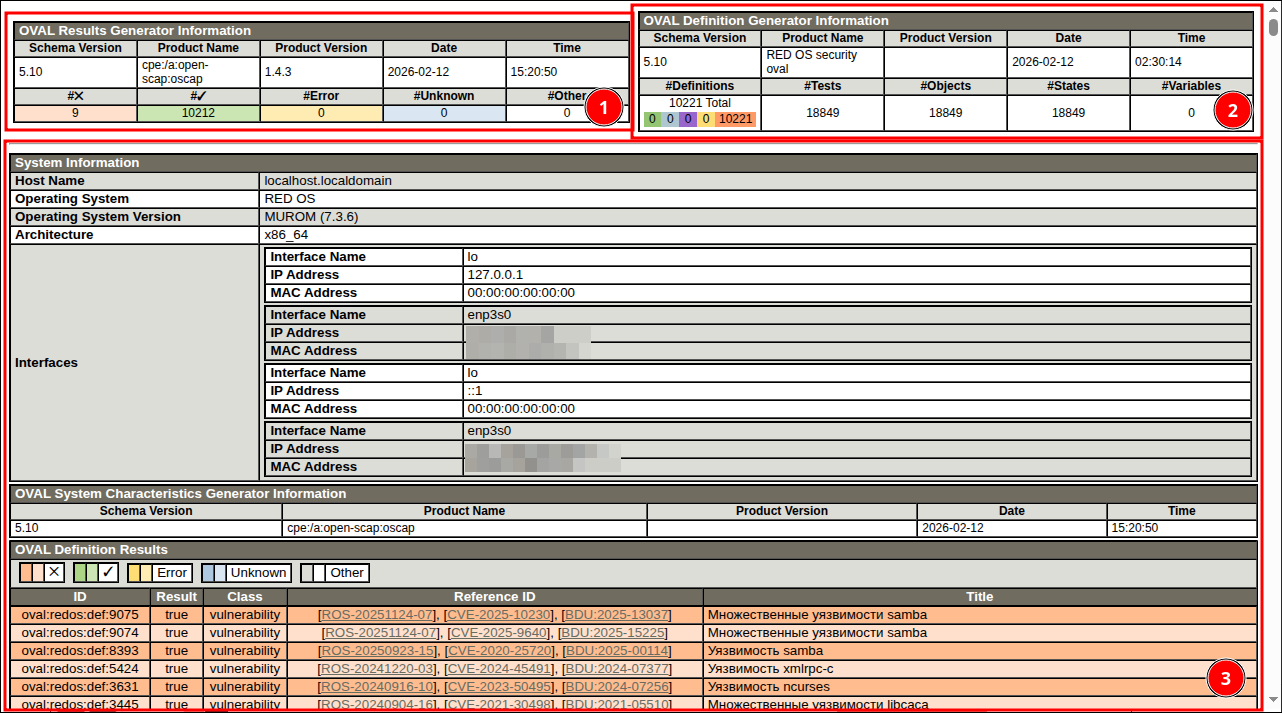Image resolution: width=1282 pixels, height=713 pixels.
Task: Click the Title column header
Action: [979, 597]
